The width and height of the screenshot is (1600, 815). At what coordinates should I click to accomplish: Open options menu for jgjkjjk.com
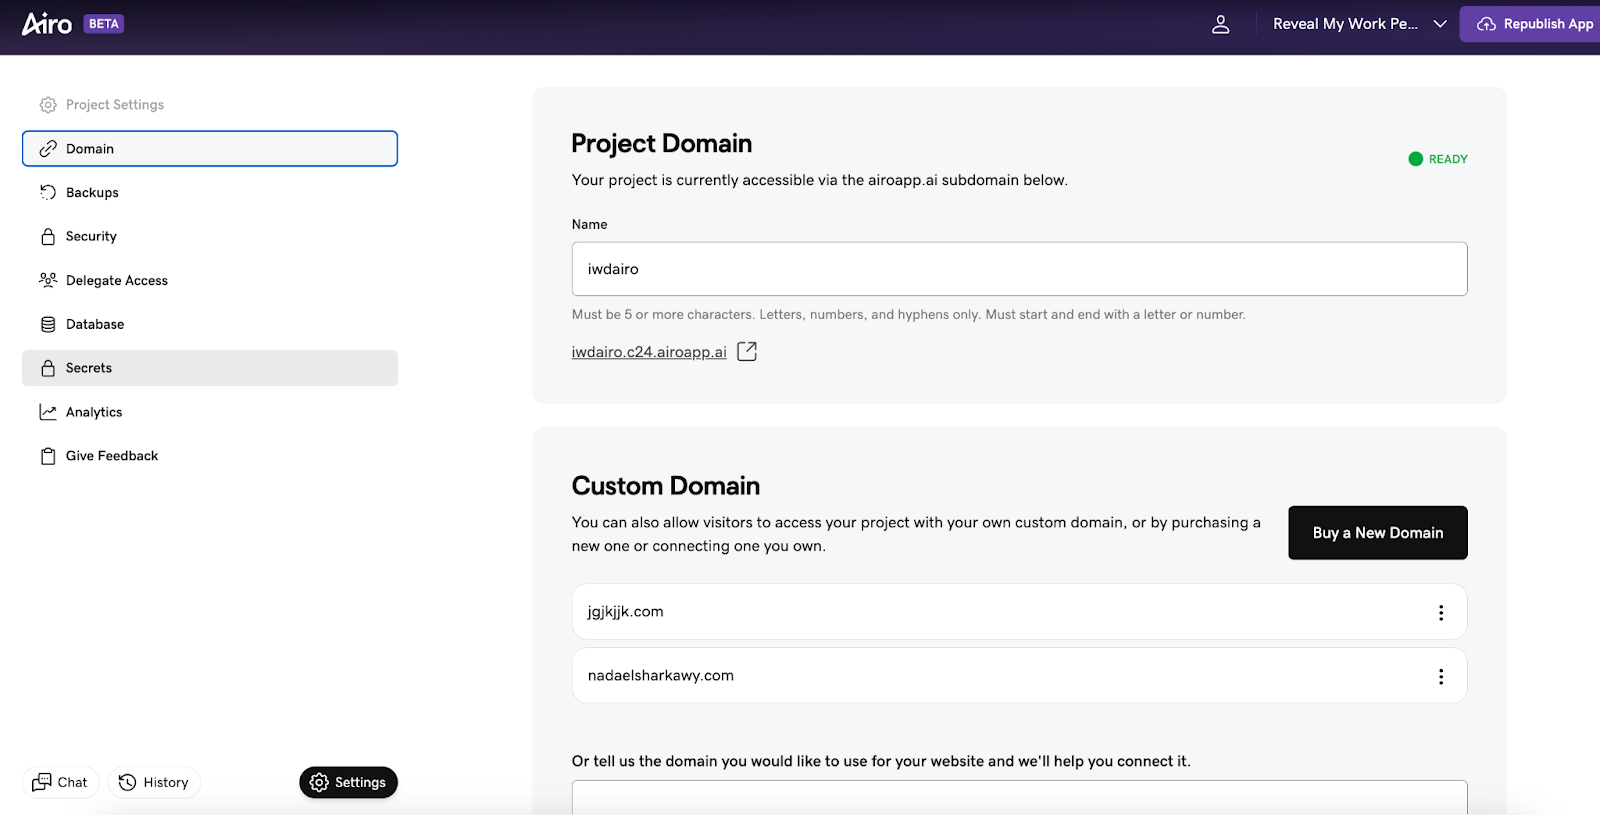click(x=1441, y=613)
